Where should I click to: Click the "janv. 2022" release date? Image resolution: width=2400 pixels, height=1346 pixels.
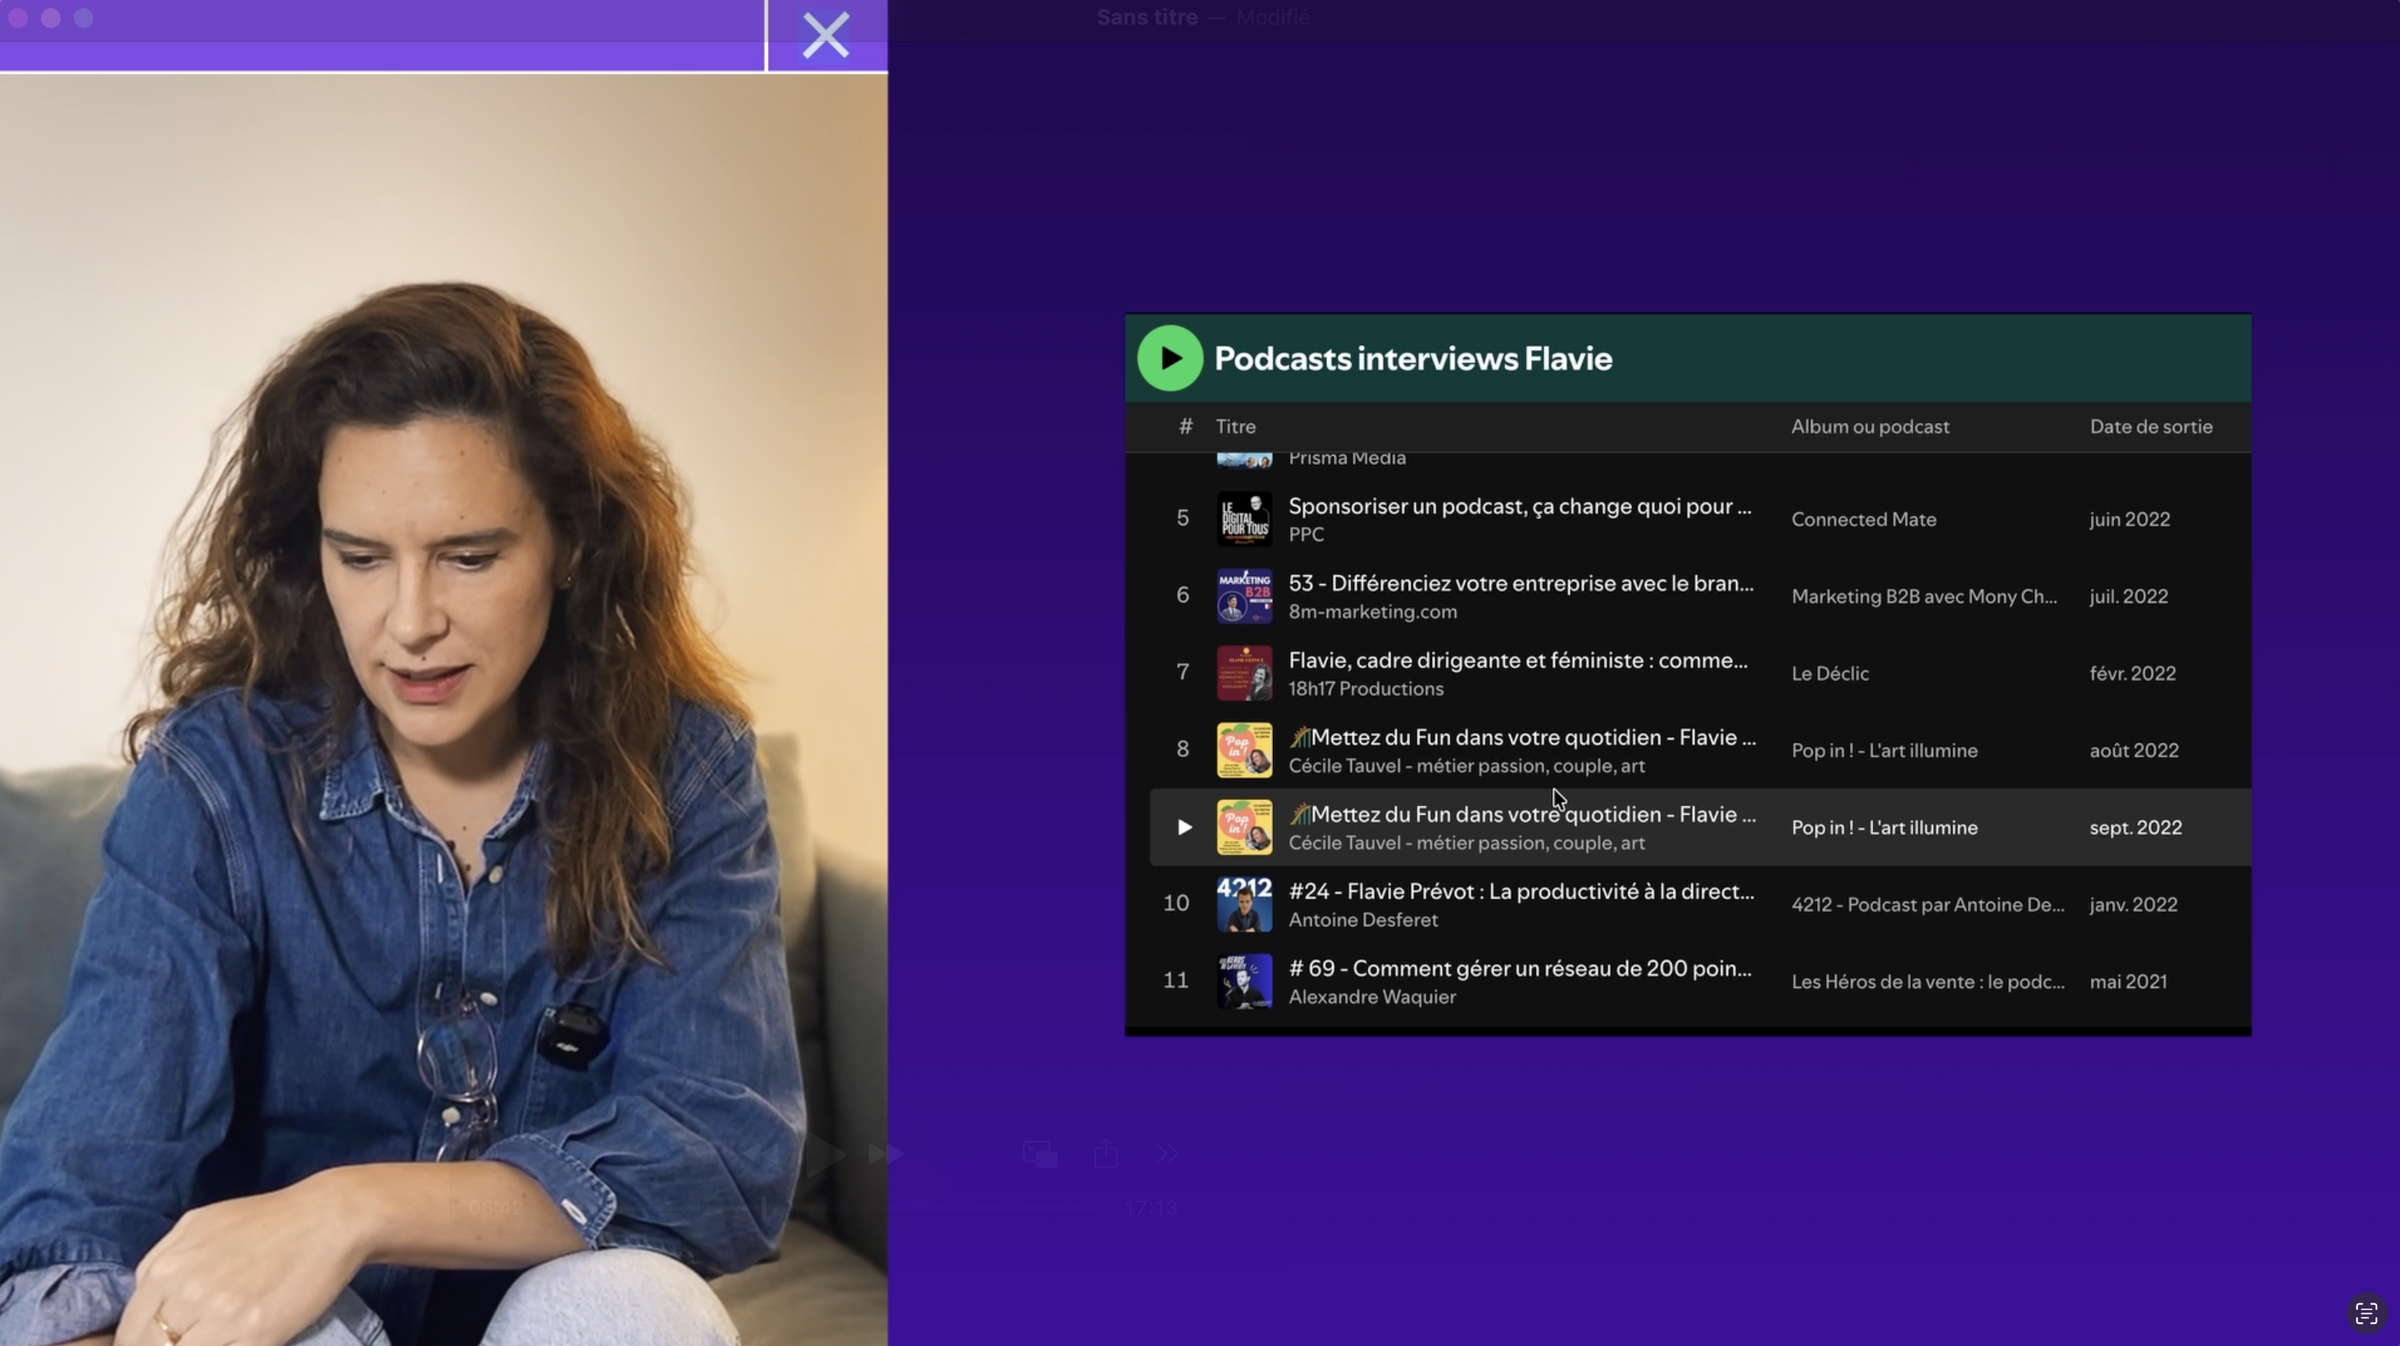pyautogui.click(x=2134, y=904)
